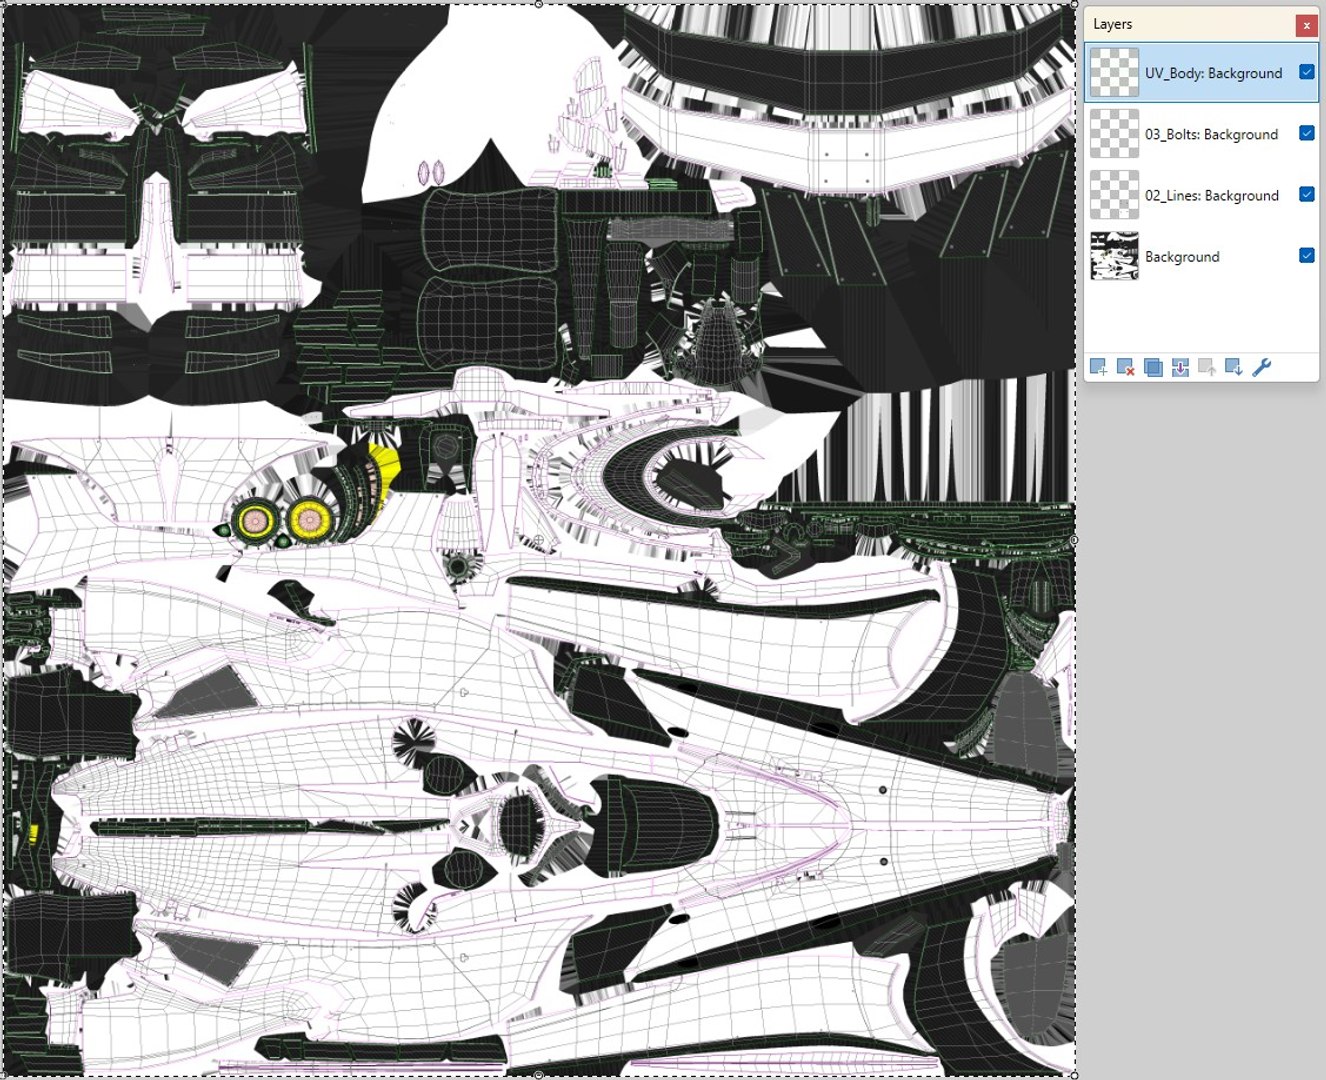Open layer properties wrench icon
The image size is (1326, 1080).
[x=1262, y=367]
